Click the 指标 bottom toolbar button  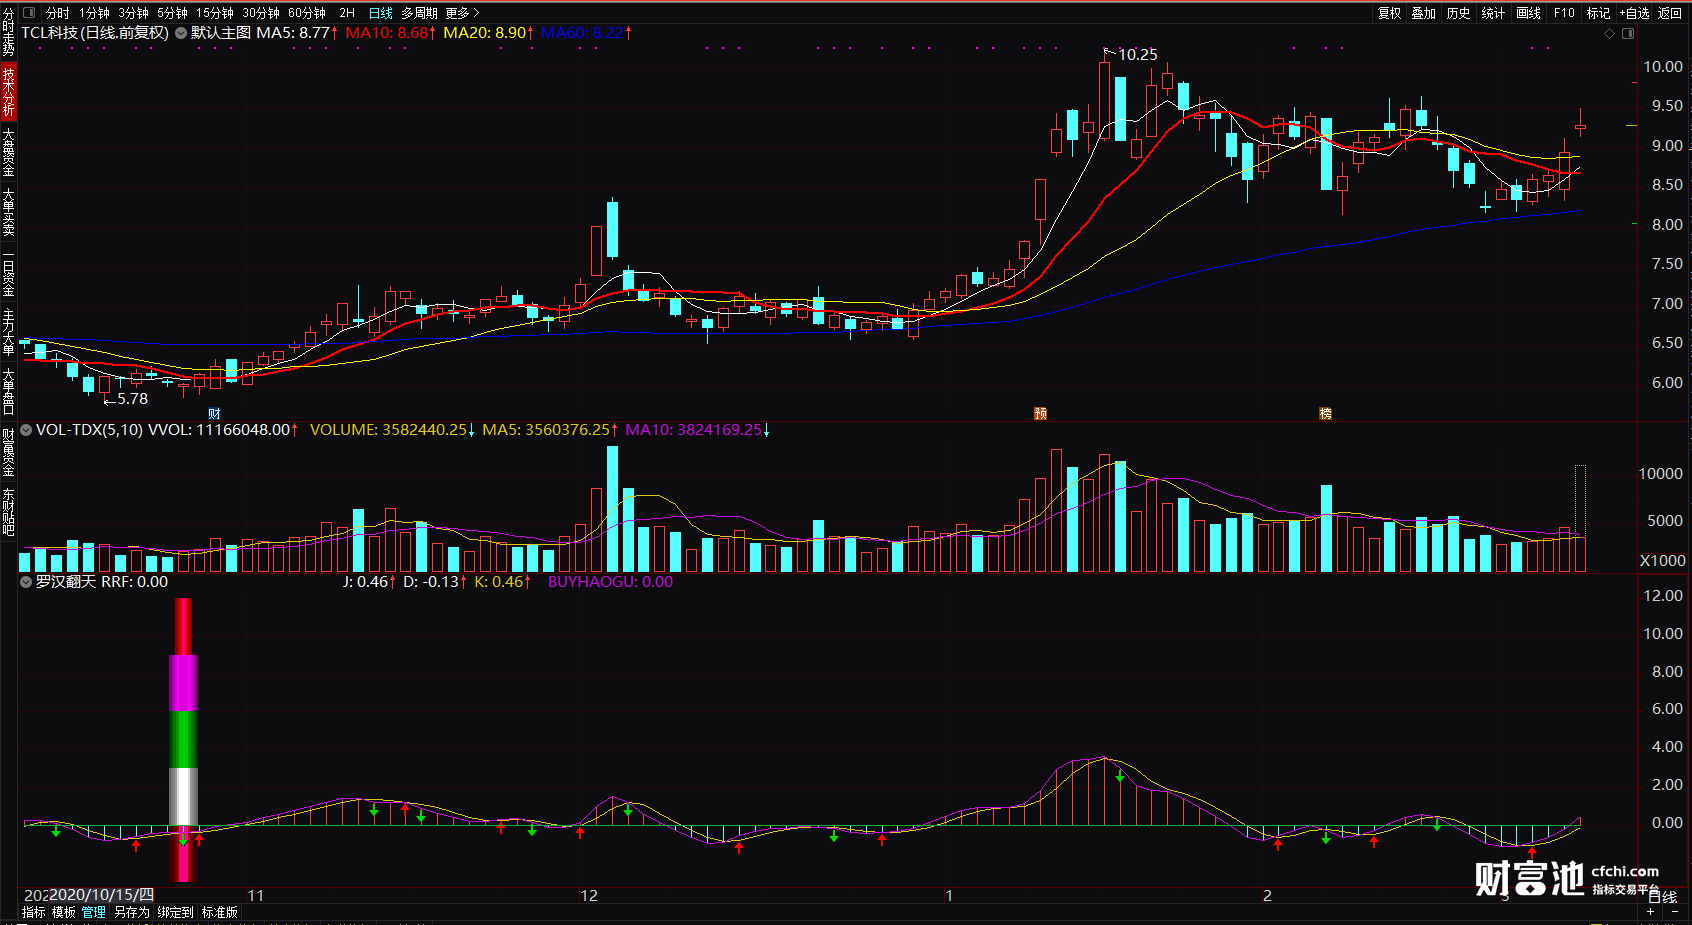(x=34, y=912)
